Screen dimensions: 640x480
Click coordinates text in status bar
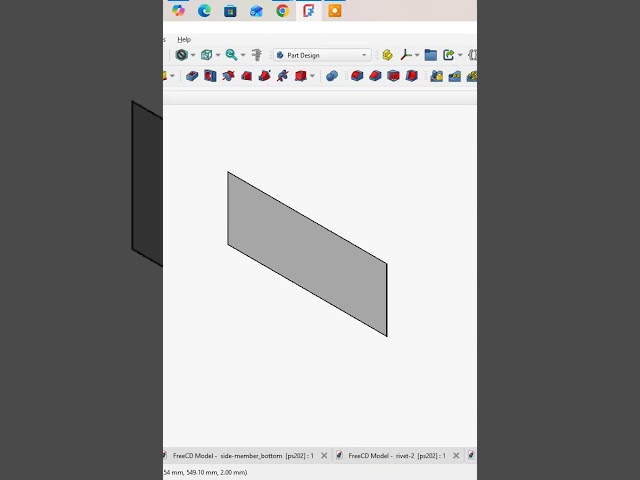205,472
